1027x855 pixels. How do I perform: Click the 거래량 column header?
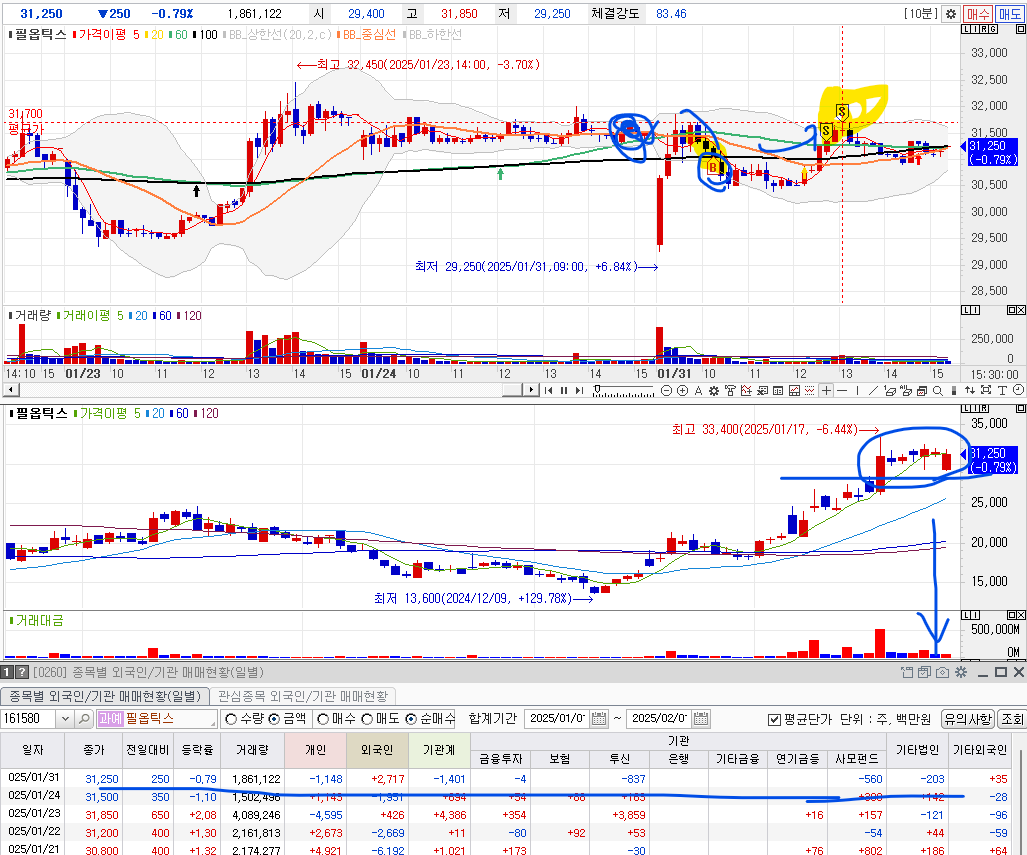click(252, 750)
